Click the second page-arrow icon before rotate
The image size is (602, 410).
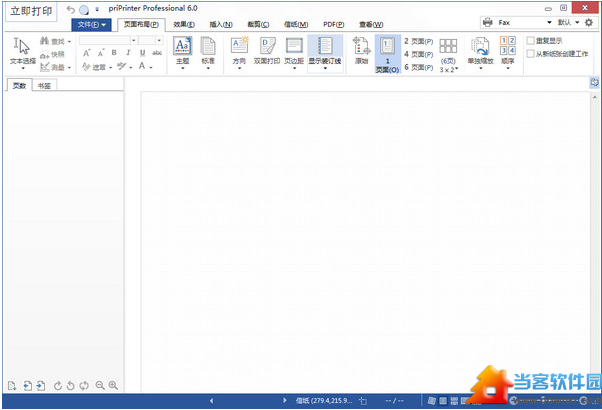click(41, 385)
